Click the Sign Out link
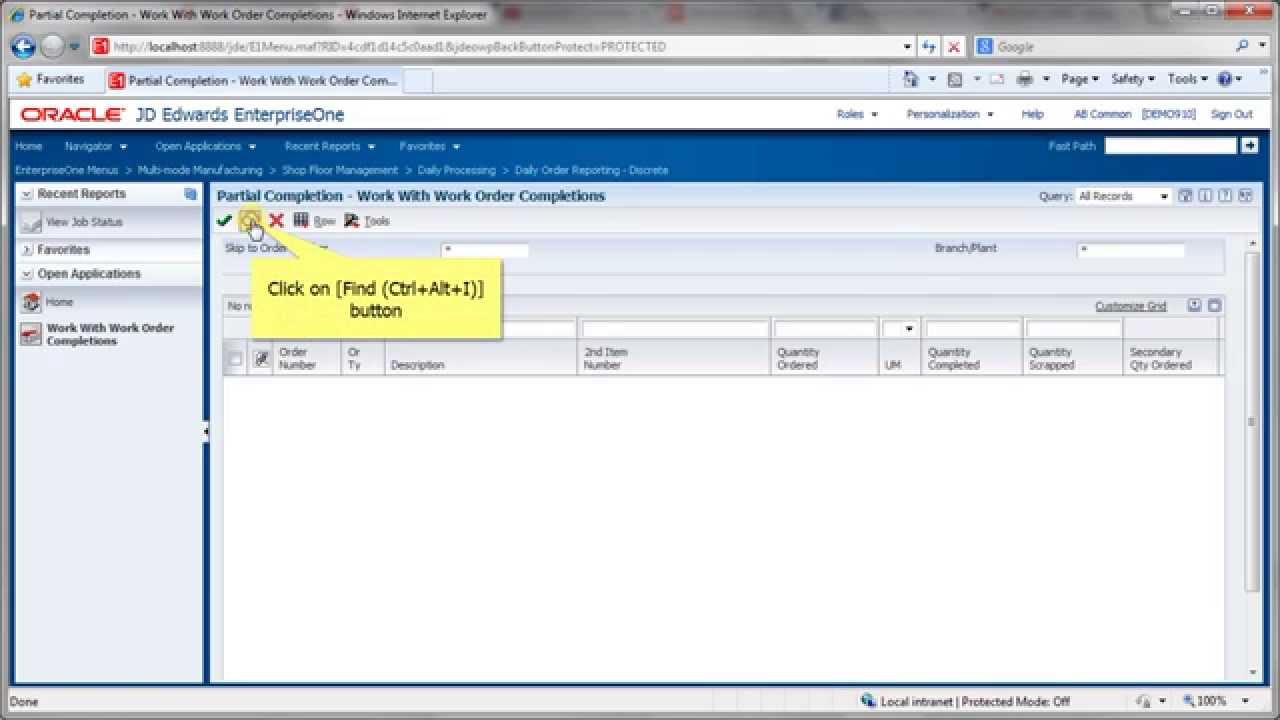 (x=1232, y=114)
